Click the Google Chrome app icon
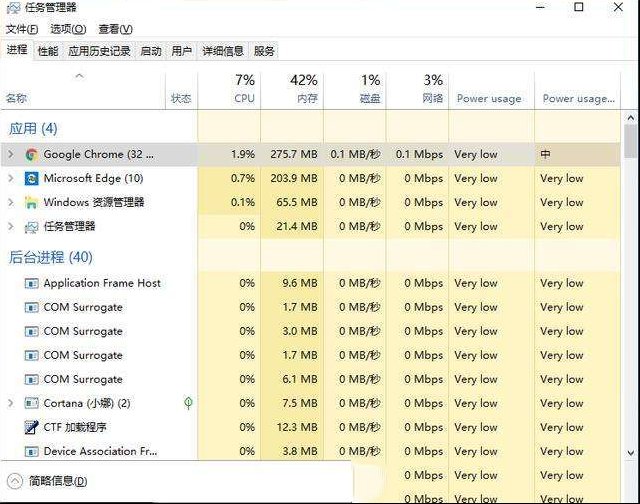The height and width of the screenshot is (504, 640). click(31, 155)
